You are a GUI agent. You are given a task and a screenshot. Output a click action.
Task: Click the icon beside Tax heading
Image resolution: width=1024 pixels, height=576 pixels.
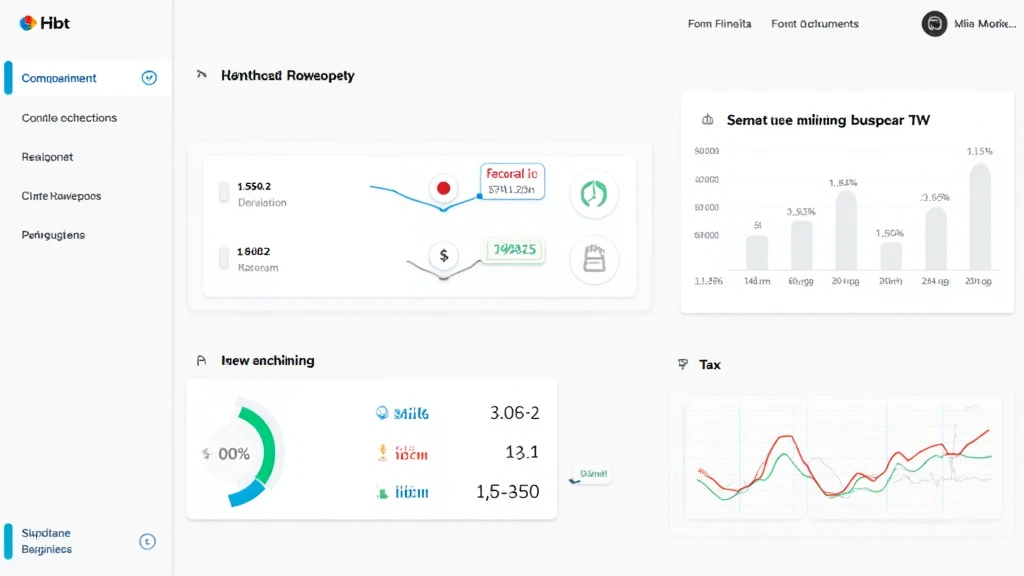coord(683,365)
